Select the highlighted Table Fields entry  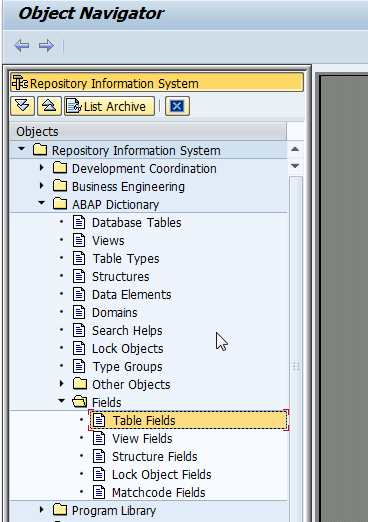point(189,420)
